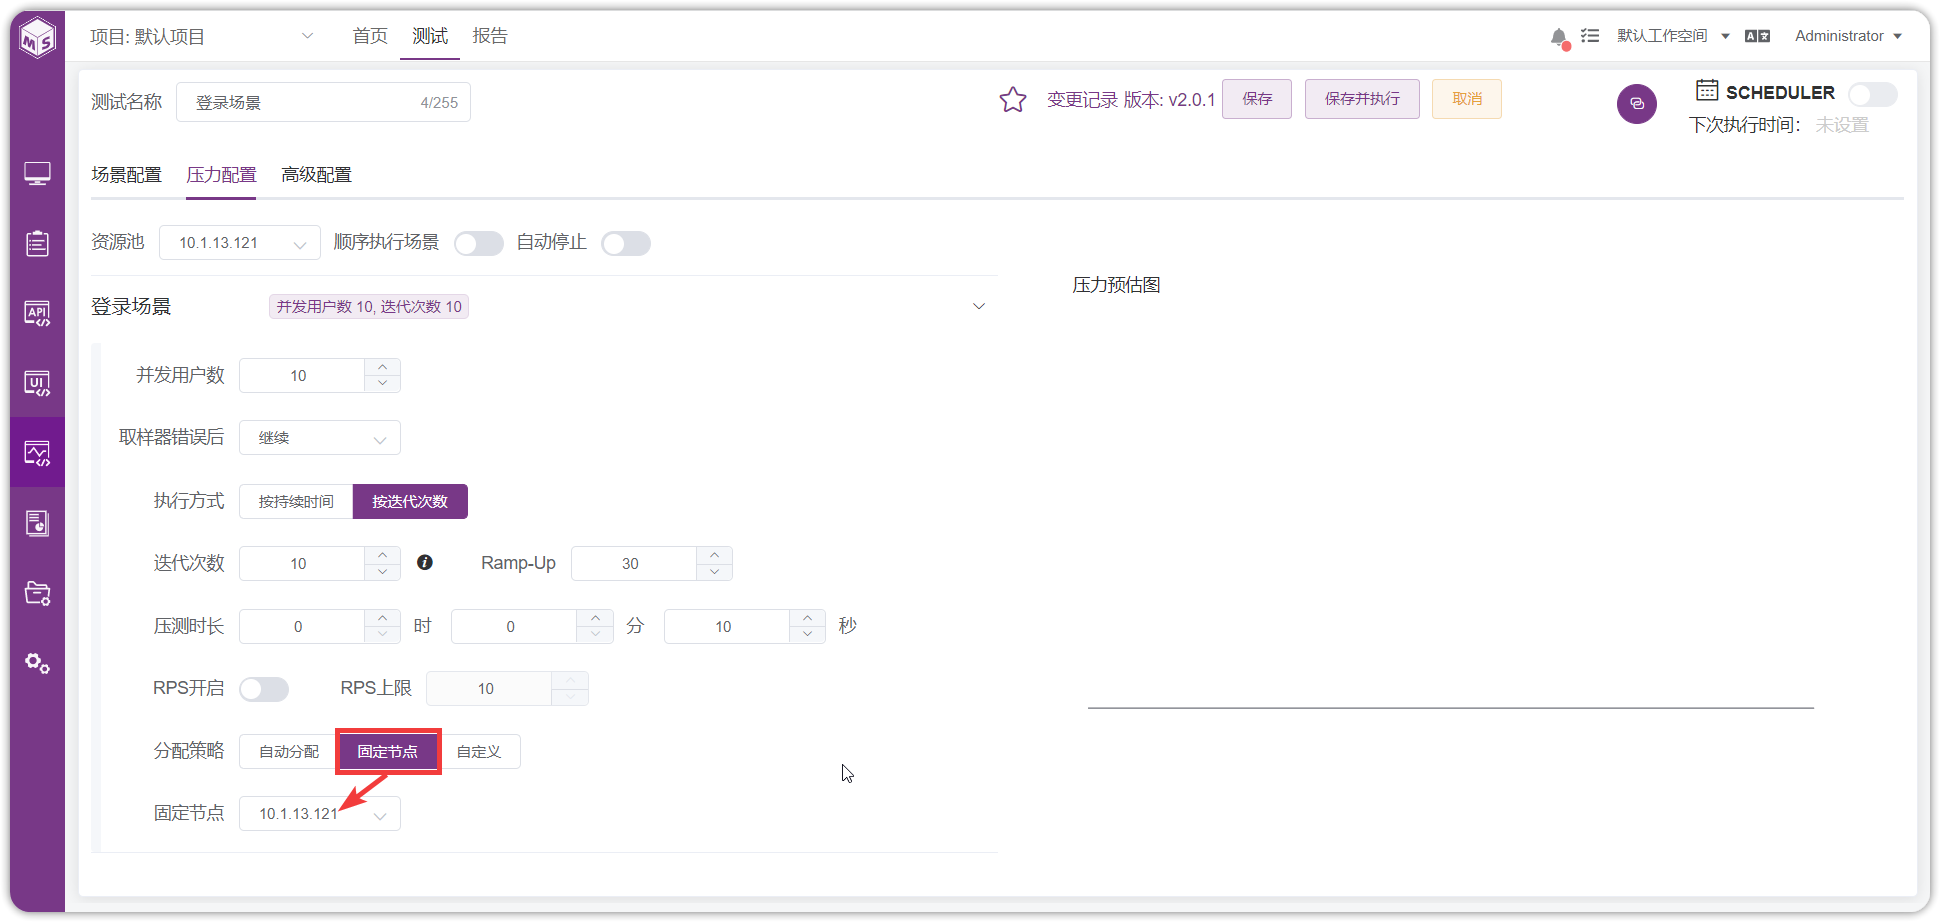Select execution by duration option
The height and width of the screenshot is (922, 1940).
pos(296,501)
